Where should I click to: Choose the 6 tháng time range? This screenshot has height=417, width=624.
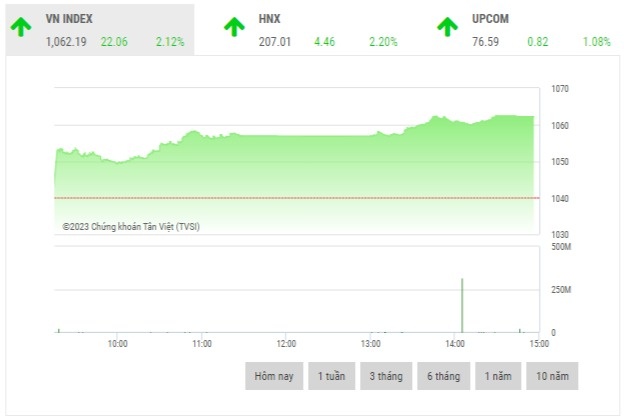[x=442, y=376]
